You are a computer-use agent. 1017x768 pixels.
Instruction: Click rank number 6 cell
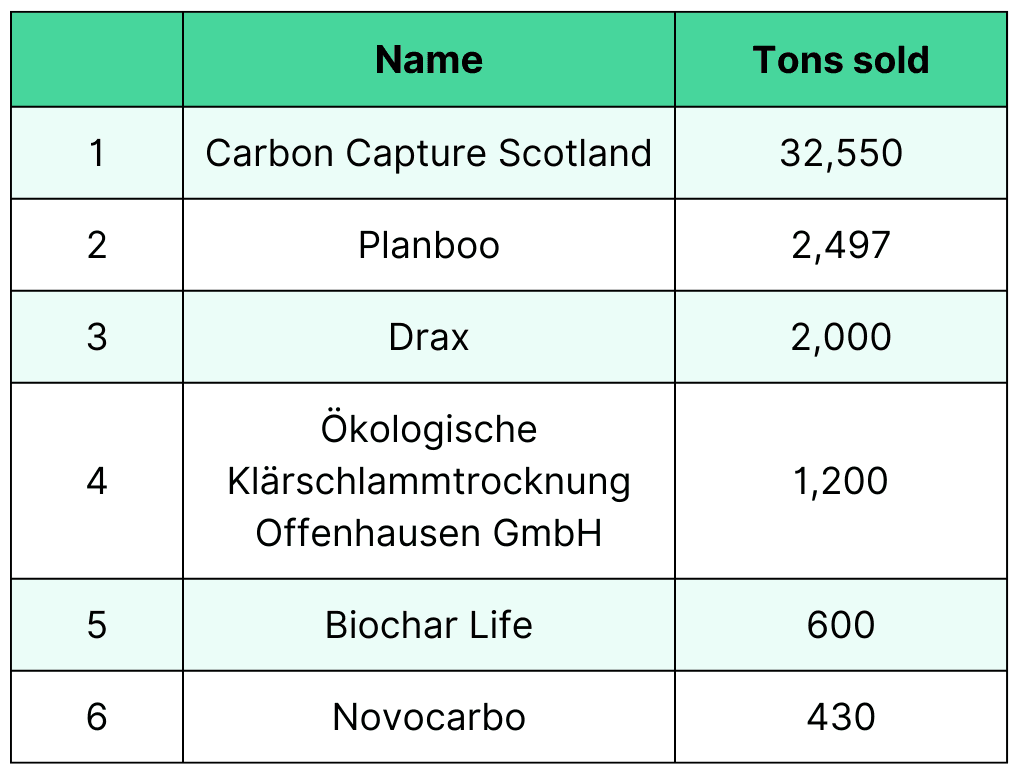click(x=97, y=717)
